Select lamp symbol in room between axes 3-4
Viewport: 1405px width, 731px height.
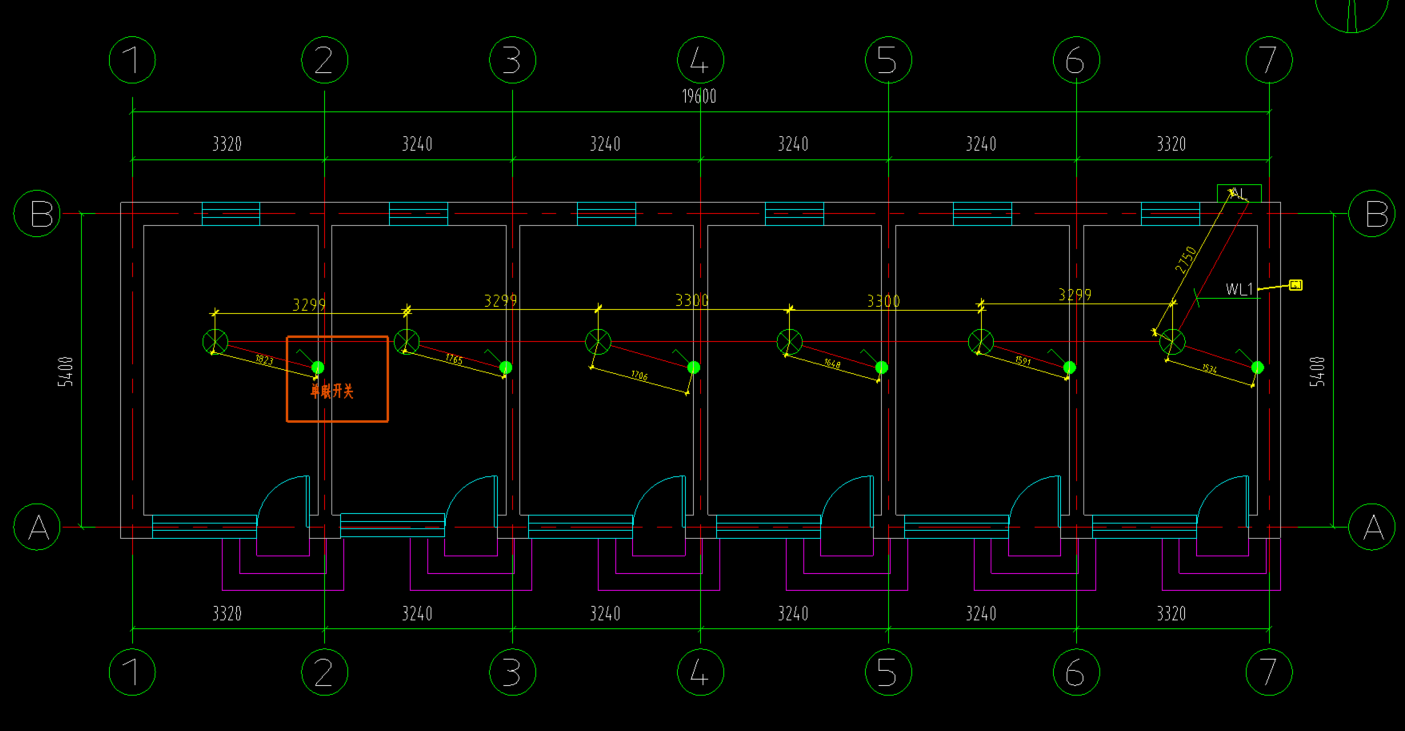(598, 342)
